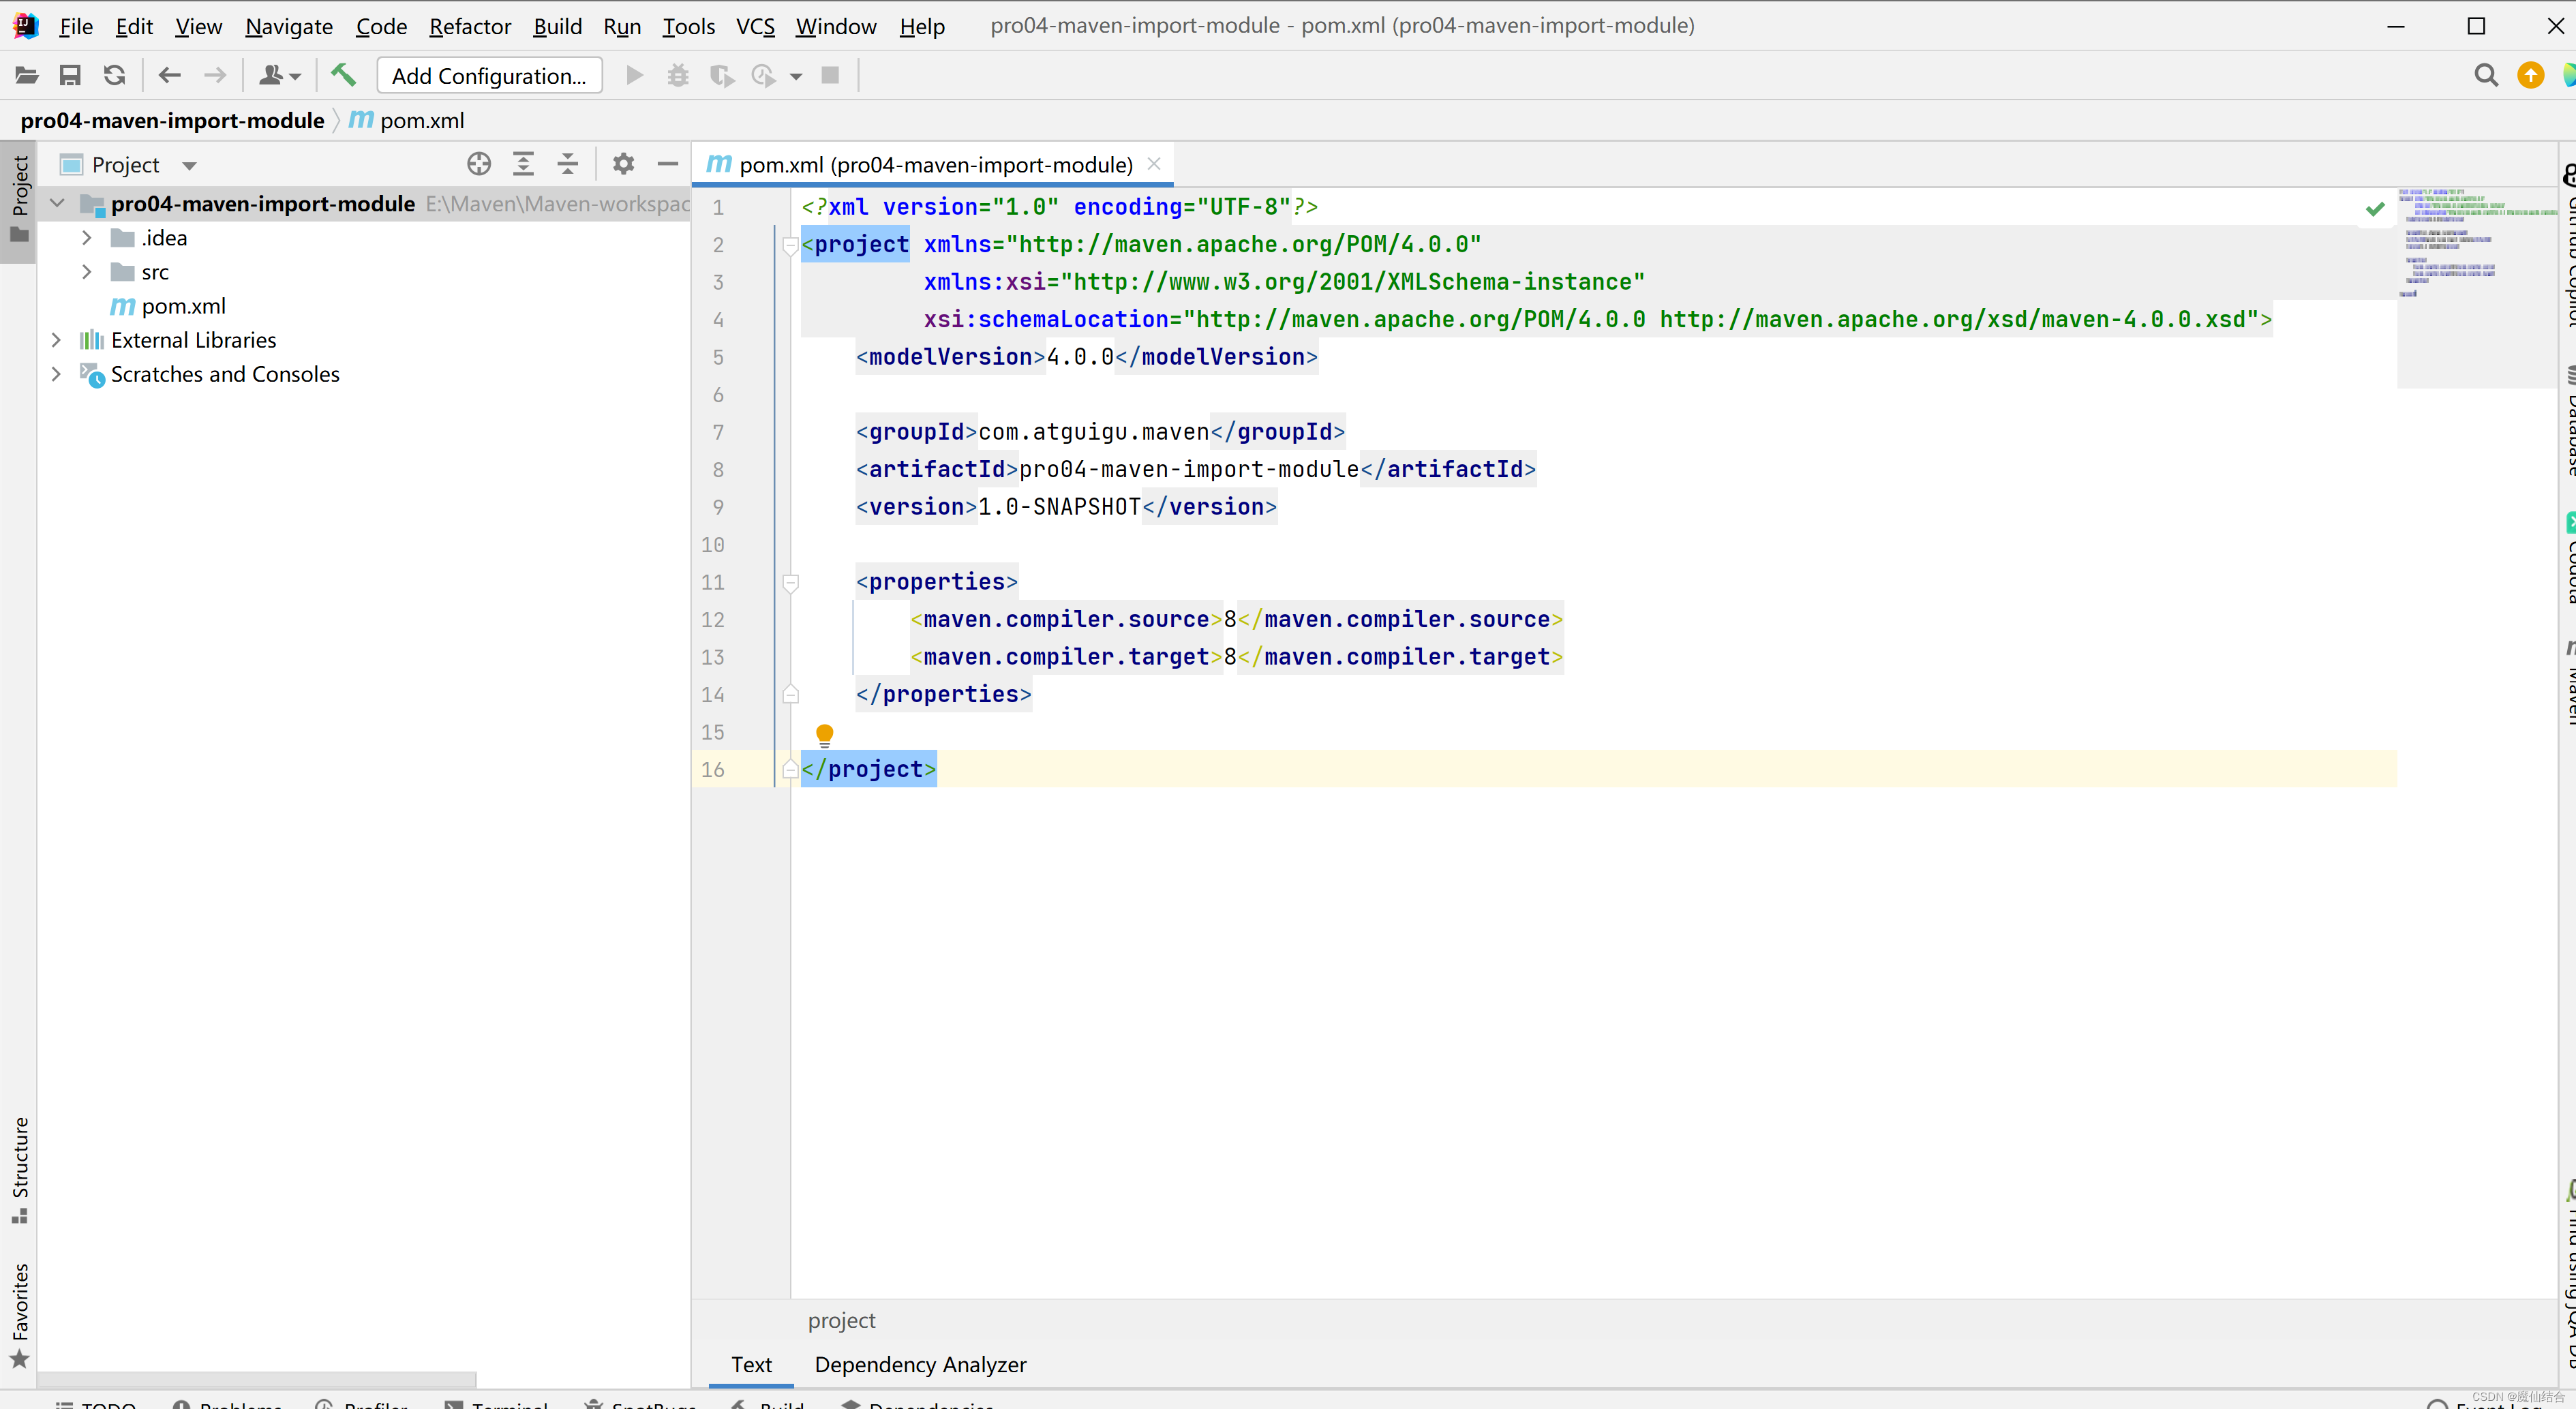Click the project breadcrumb below editor
This screenshot has height=1409, width=2576.
(841, 1321)
